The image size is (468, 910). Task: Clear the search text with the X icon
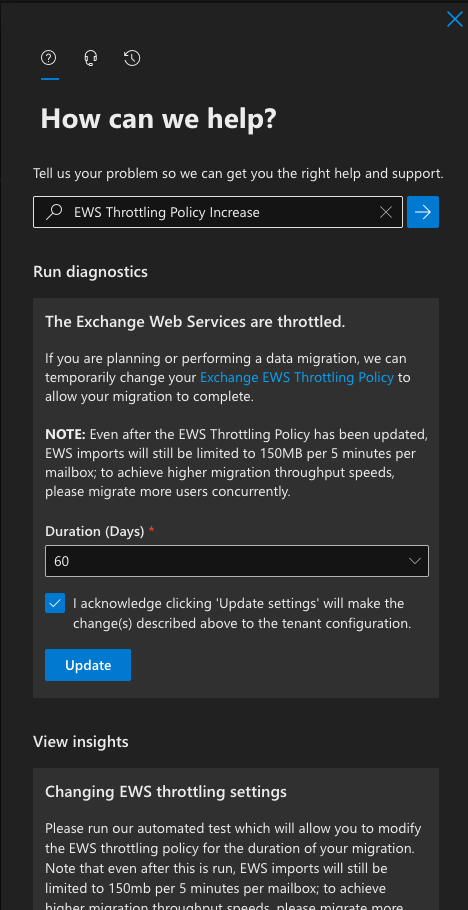point(386,212)
